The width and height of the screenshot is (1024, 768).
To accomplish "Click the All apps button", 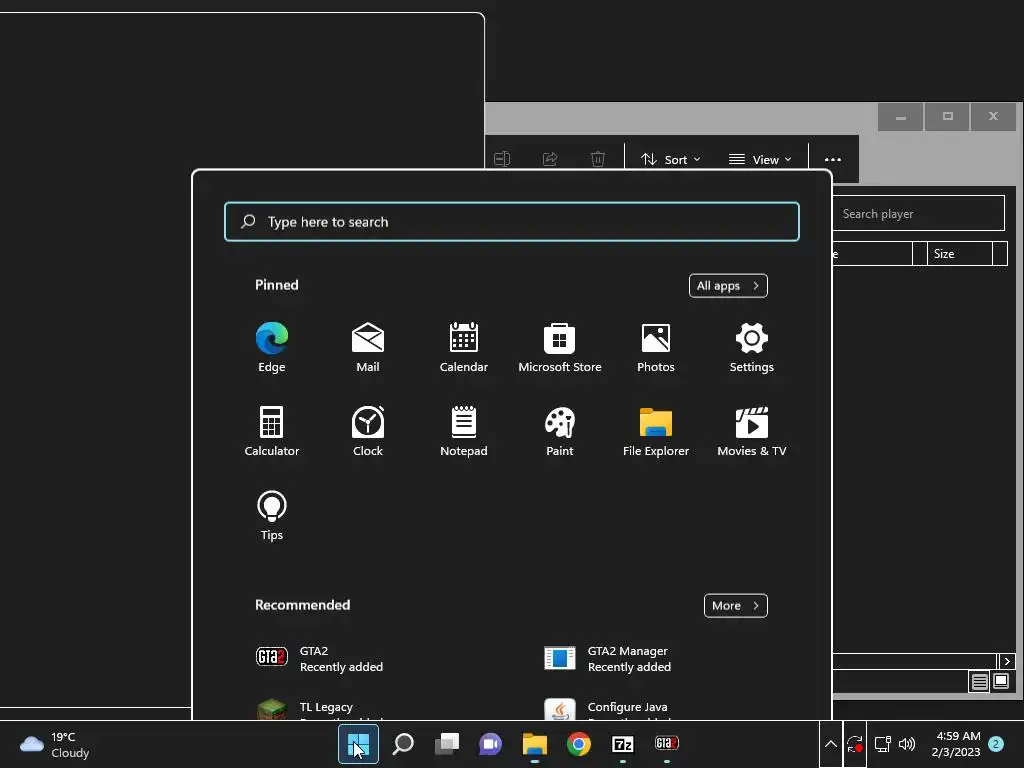I will [728, 285].
